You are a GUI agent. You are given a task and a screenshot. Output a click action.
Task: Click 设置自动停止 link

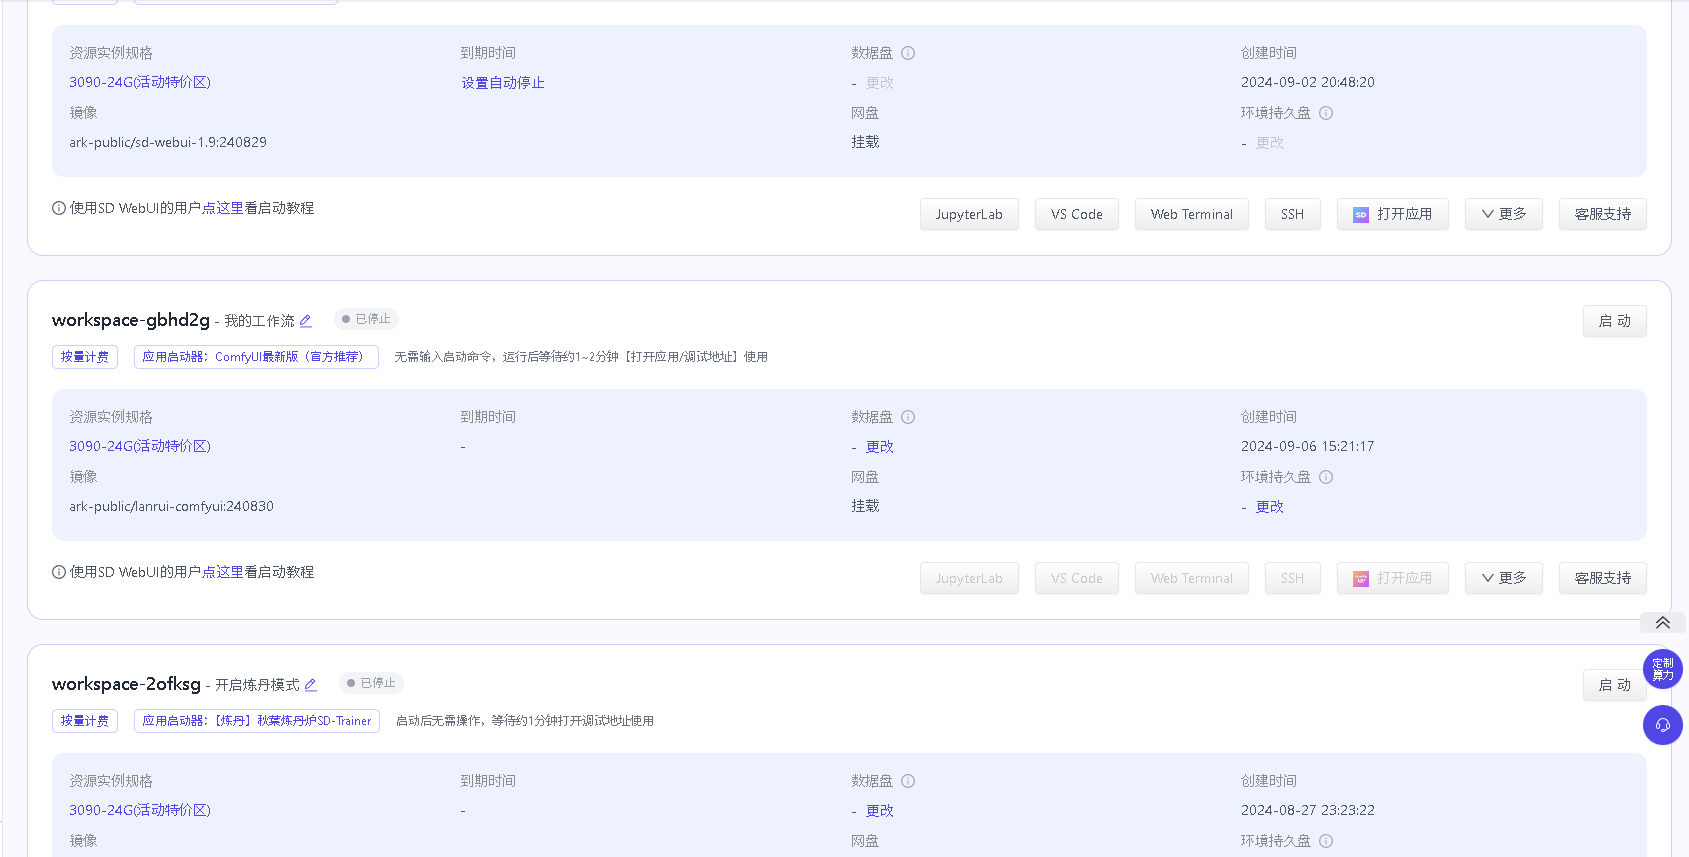point(502,83)
